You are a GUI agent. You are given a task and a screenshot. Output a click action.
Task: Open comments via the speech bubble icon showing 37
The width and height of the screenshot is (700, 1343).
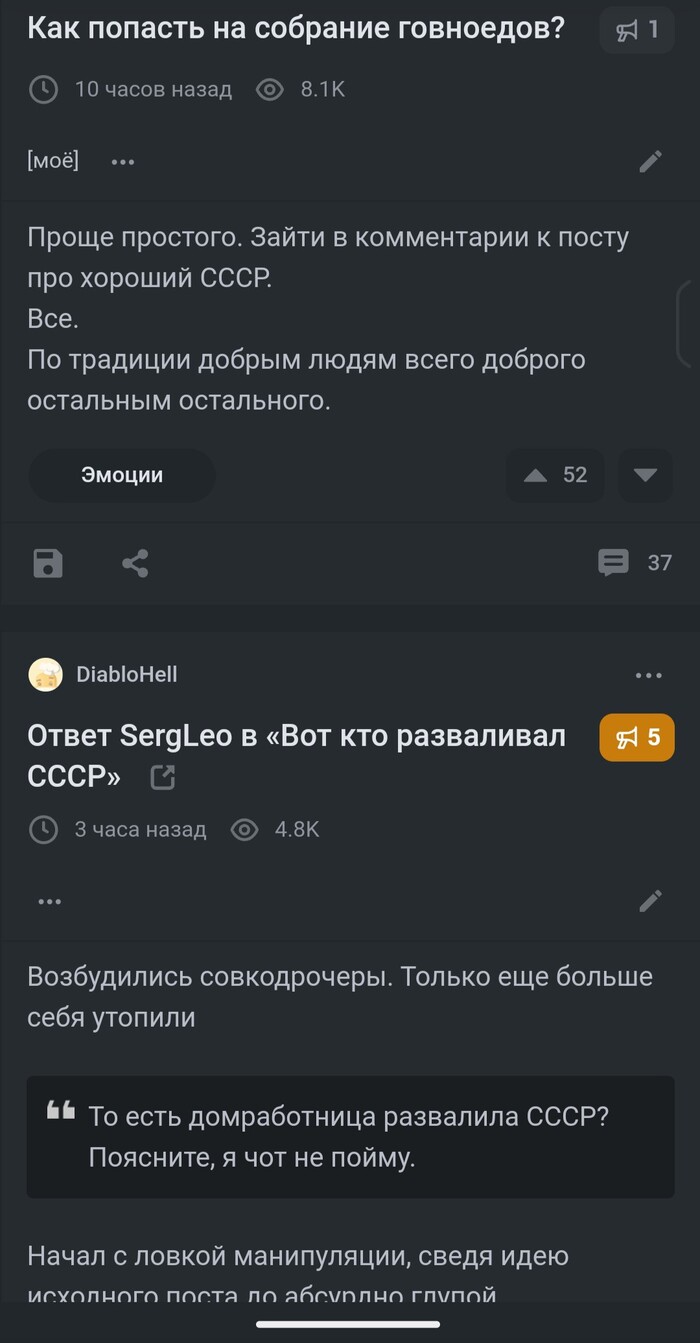tap(614, 563)
